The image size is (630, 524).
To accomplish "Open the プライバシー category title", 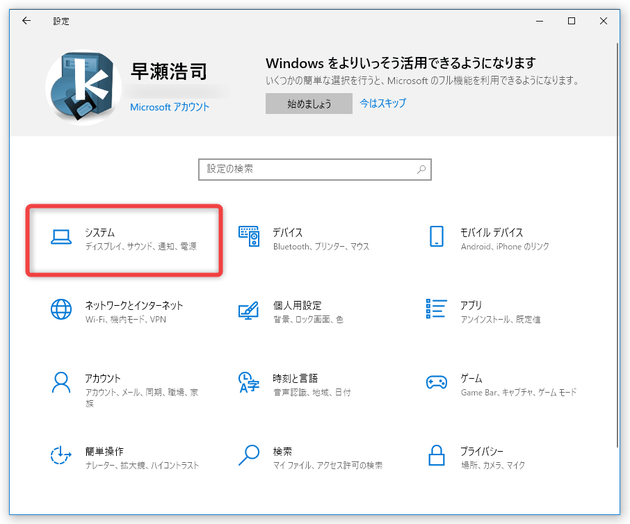I will pyautogui.click(x=482, y=451).
